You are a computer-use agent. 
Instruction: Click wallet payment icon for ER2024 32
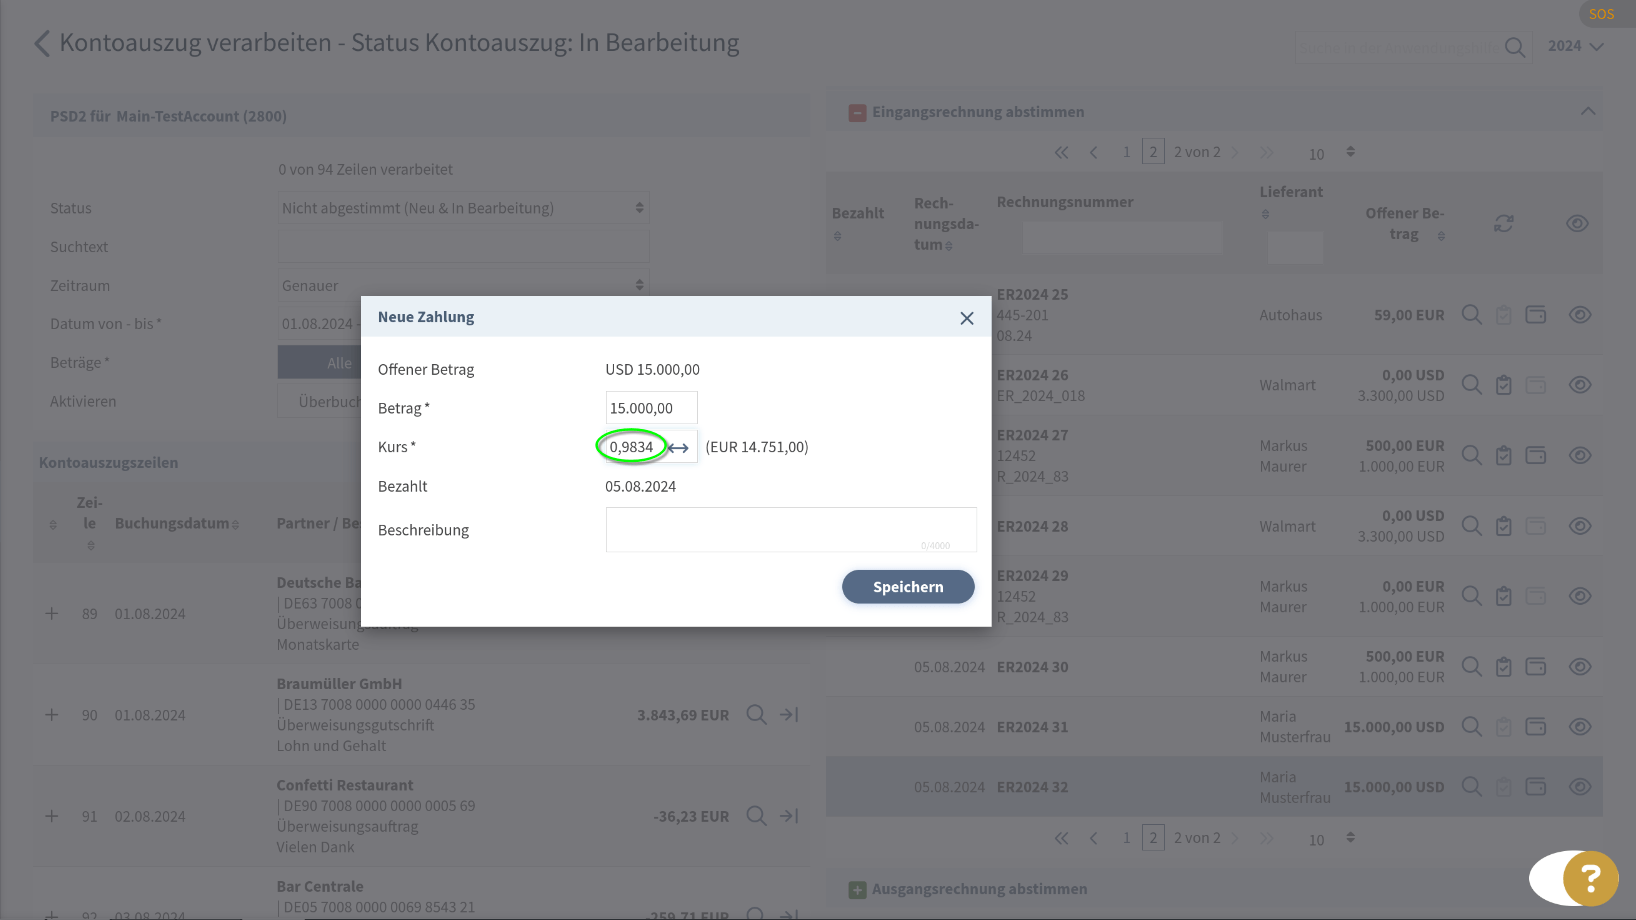pyautogui.click(x=1535, y=787)
